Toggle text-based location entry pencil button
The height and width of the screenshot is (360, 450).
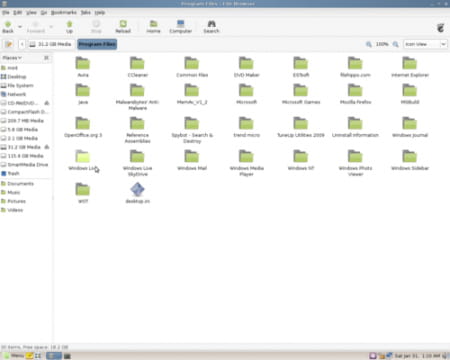click(9, 44)
